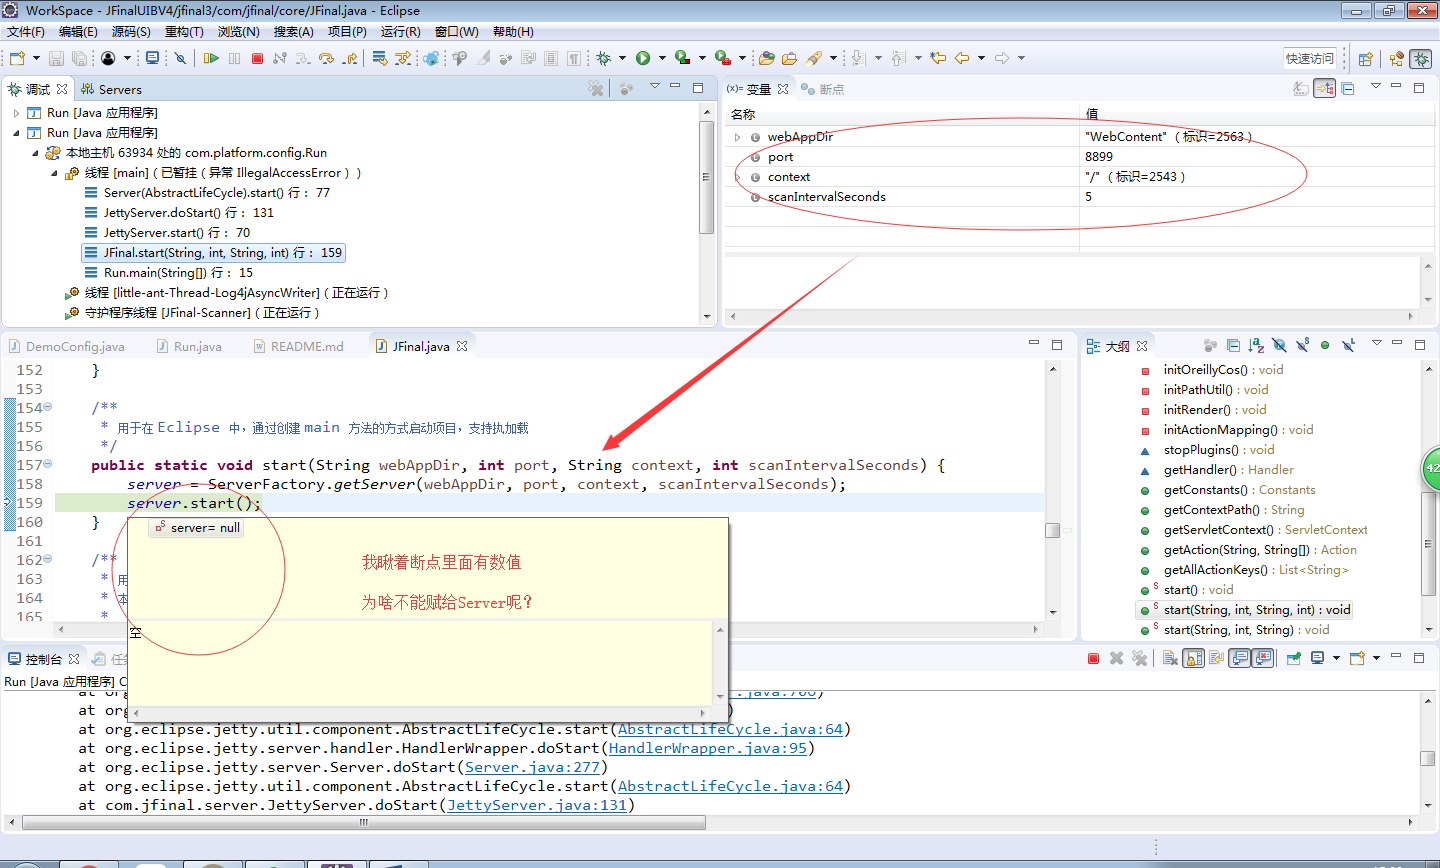Click the Open Perspective icon

point(1365,59)
